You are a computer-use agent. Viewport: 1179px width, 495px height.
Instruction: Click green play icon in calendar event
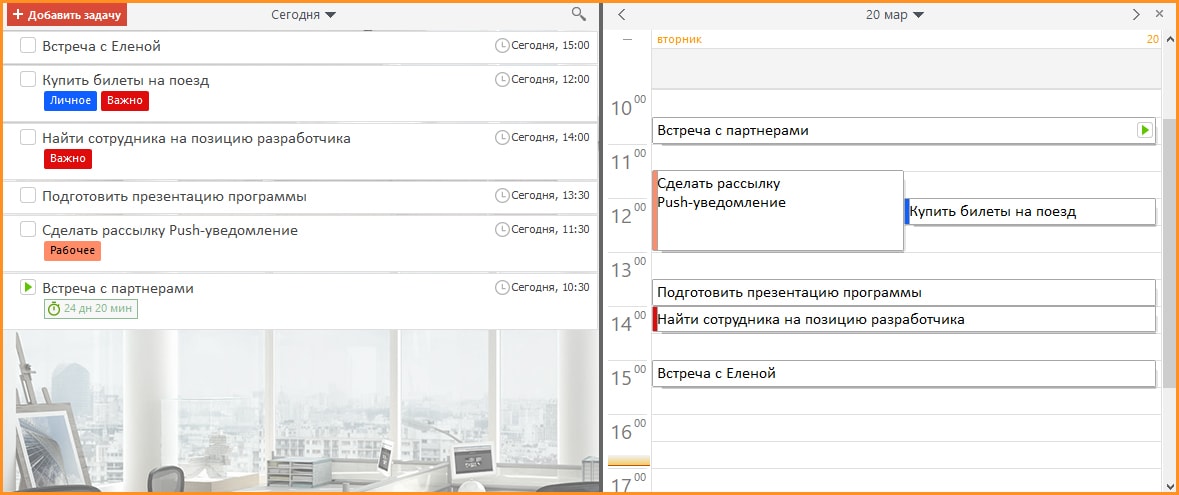[1144, 130]
